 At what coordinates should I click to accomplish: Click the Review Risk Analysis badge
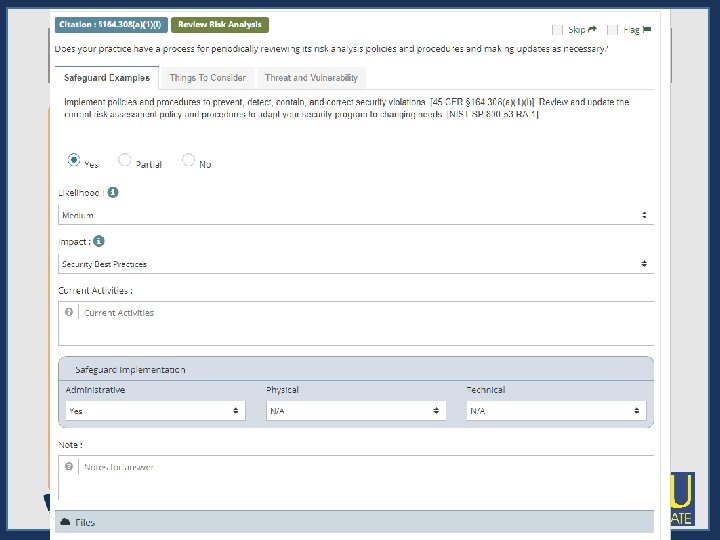[220, 25]
